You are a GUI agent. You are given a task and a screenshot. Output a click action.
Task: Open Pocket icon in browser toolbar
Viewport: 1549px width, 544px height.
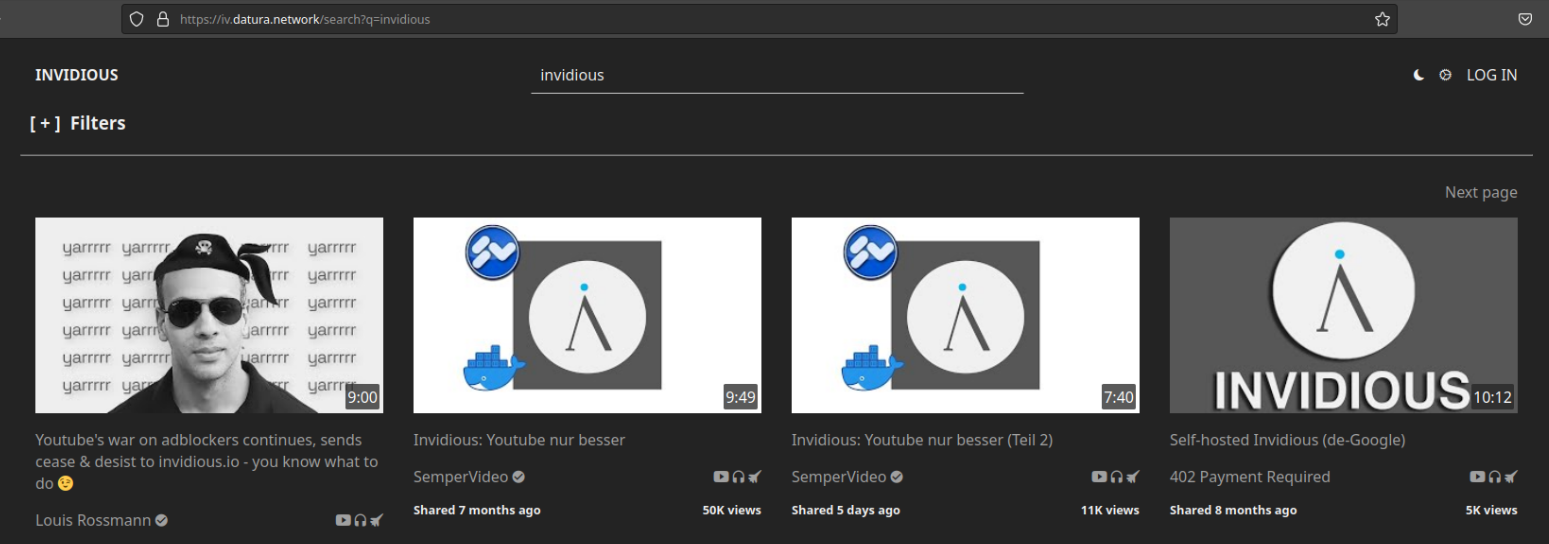coord(1525,19)
